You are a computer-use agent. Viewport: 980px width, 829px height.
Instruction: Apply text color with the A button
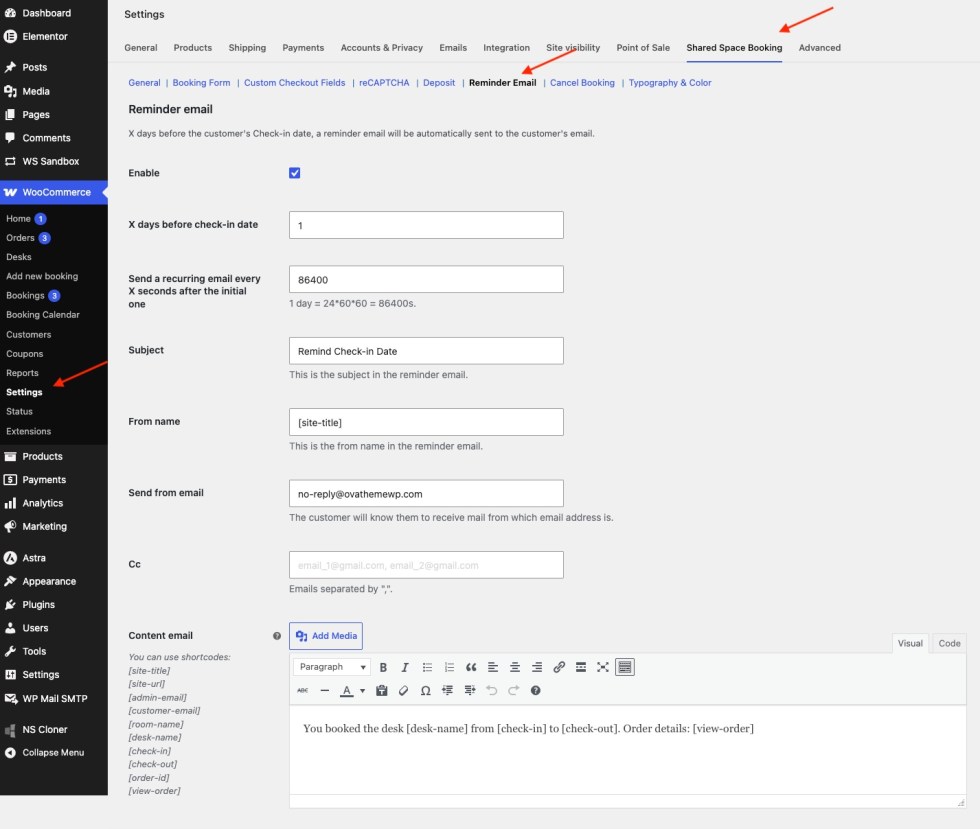[x=346, y=690]
